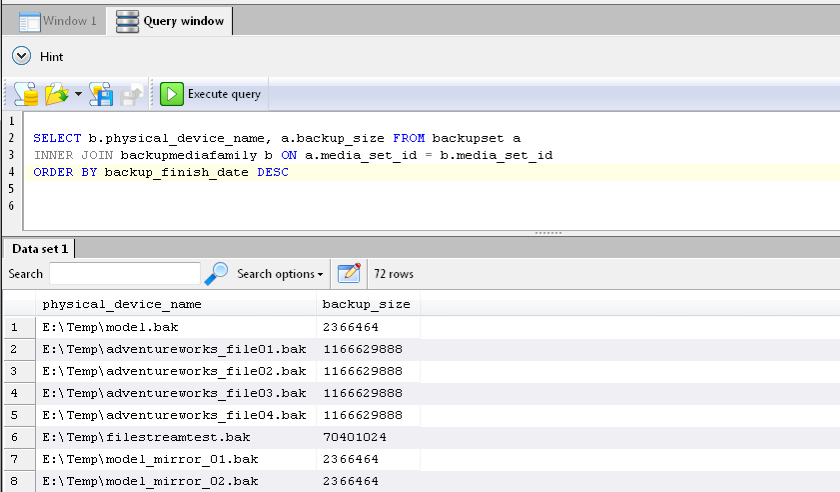840x492 pixels.
Task: Click the save query floppy disk icon
Action: [101, 94]
